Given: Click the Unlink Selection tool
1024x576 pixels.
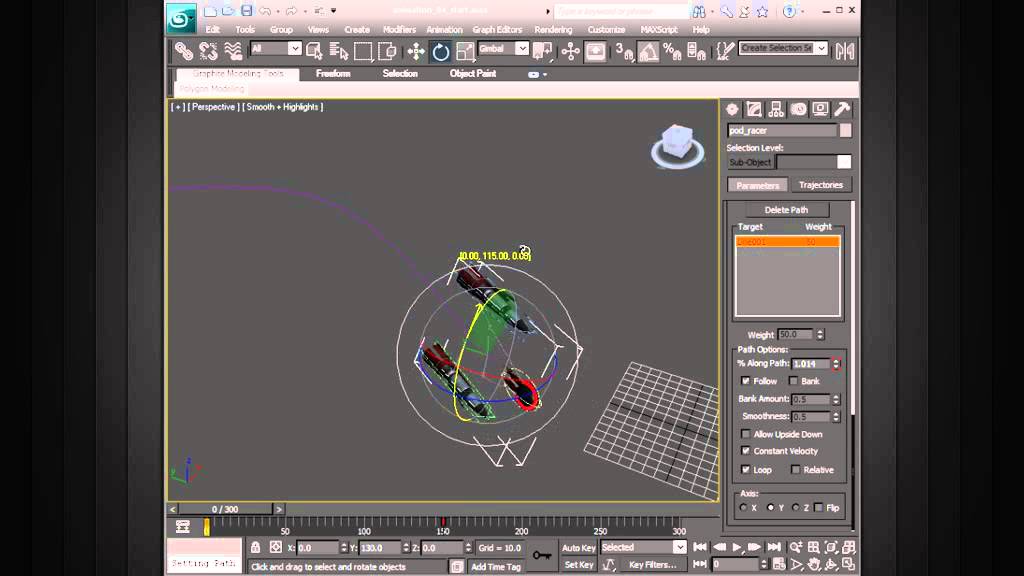Looking at the screenshot, I should pyautogui.click(x=208, y=51).
